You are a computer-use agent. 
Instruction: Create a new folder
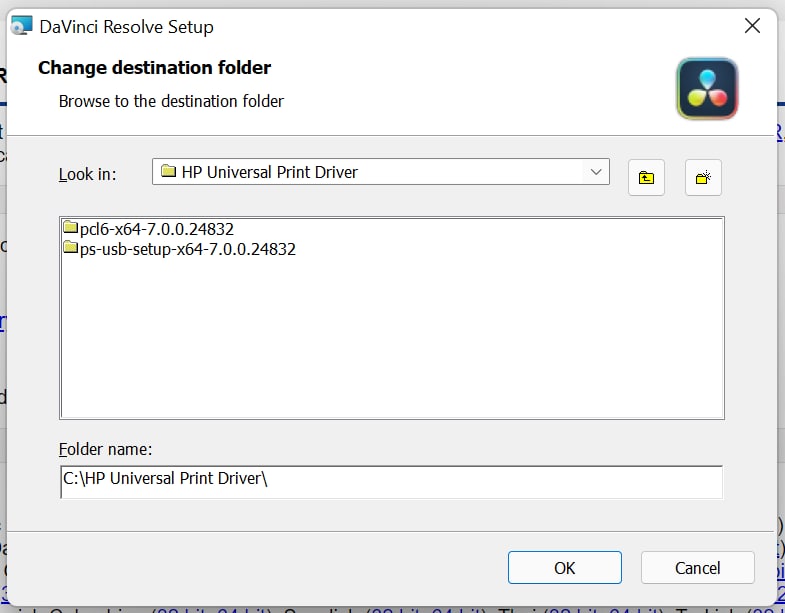tap(703, 177)
